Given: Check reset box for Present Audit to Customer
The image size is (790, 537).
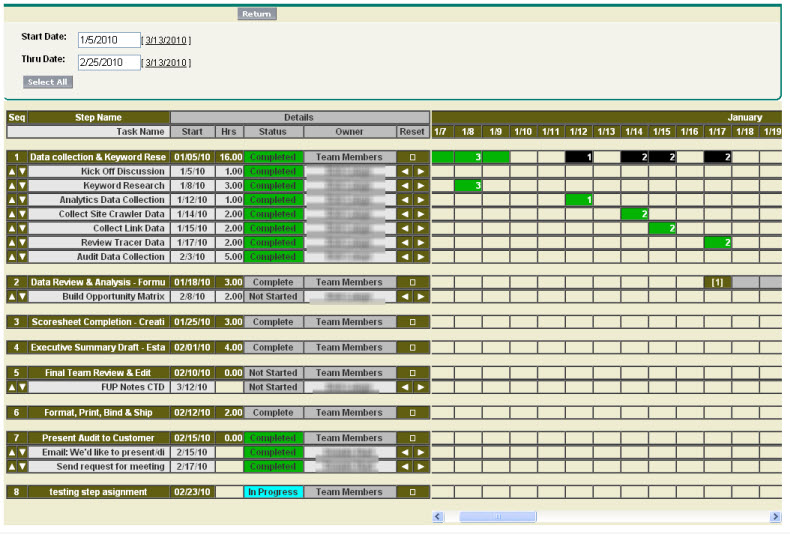Looking at the screenshot, I should click(x=413, y=438).
